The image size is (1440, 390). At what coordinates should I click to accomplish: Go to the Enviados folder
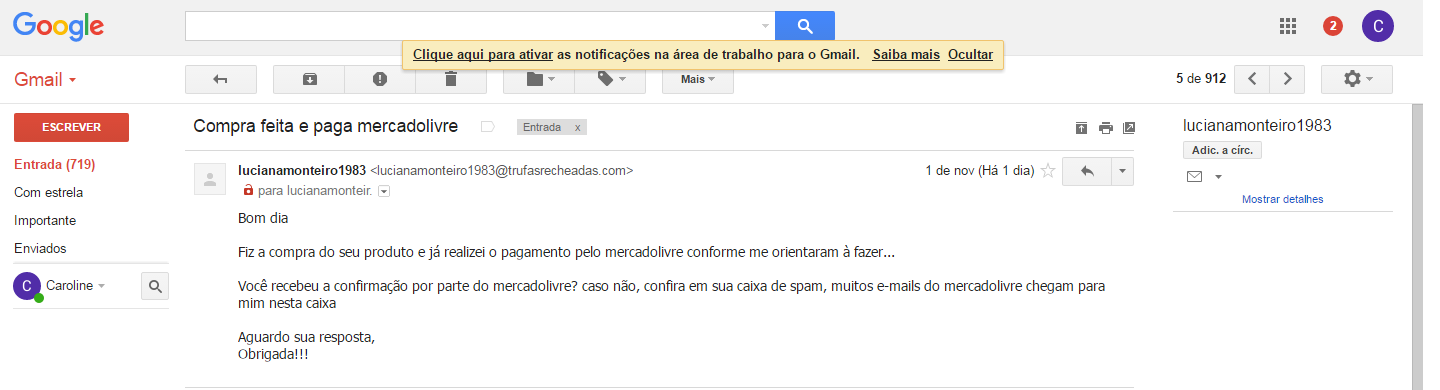pos(40,248)
